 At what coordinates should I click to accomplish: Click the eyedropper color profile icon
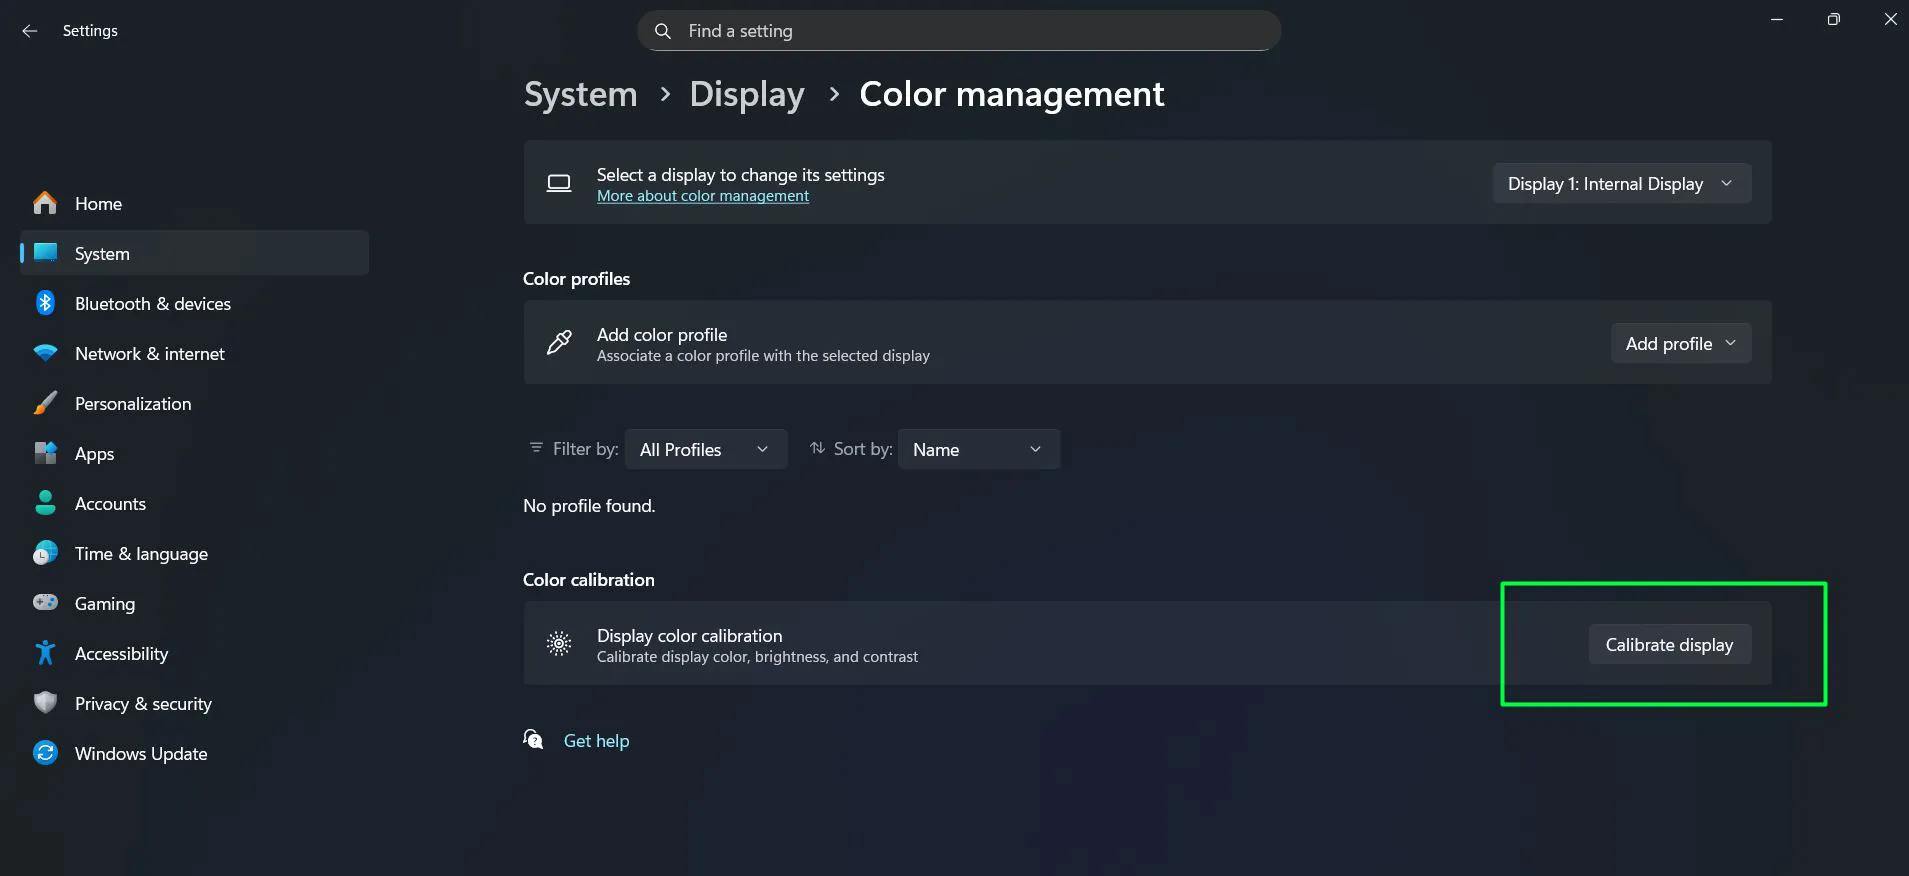559,343
